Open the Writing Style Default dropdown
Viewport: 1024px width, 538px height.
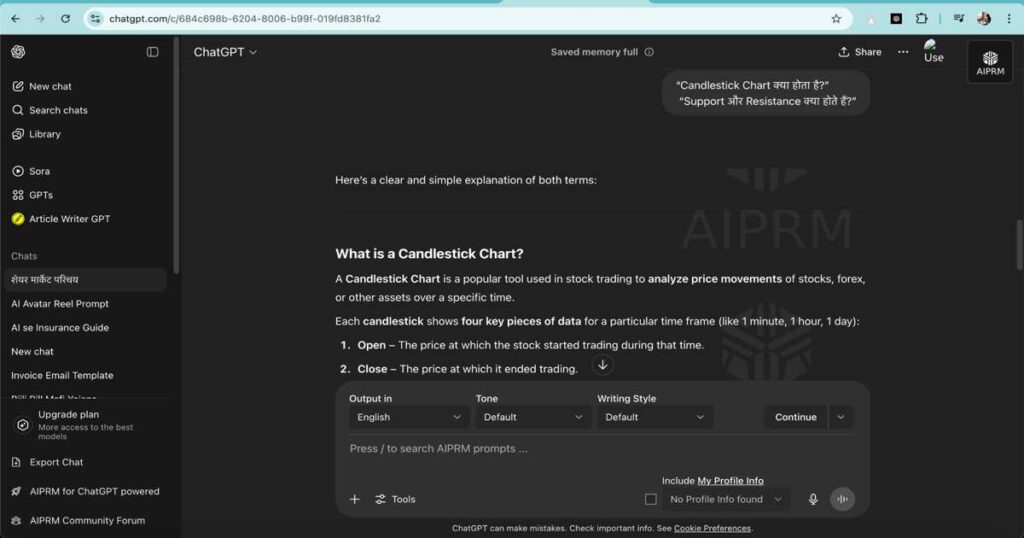click(x=654, y=417)
